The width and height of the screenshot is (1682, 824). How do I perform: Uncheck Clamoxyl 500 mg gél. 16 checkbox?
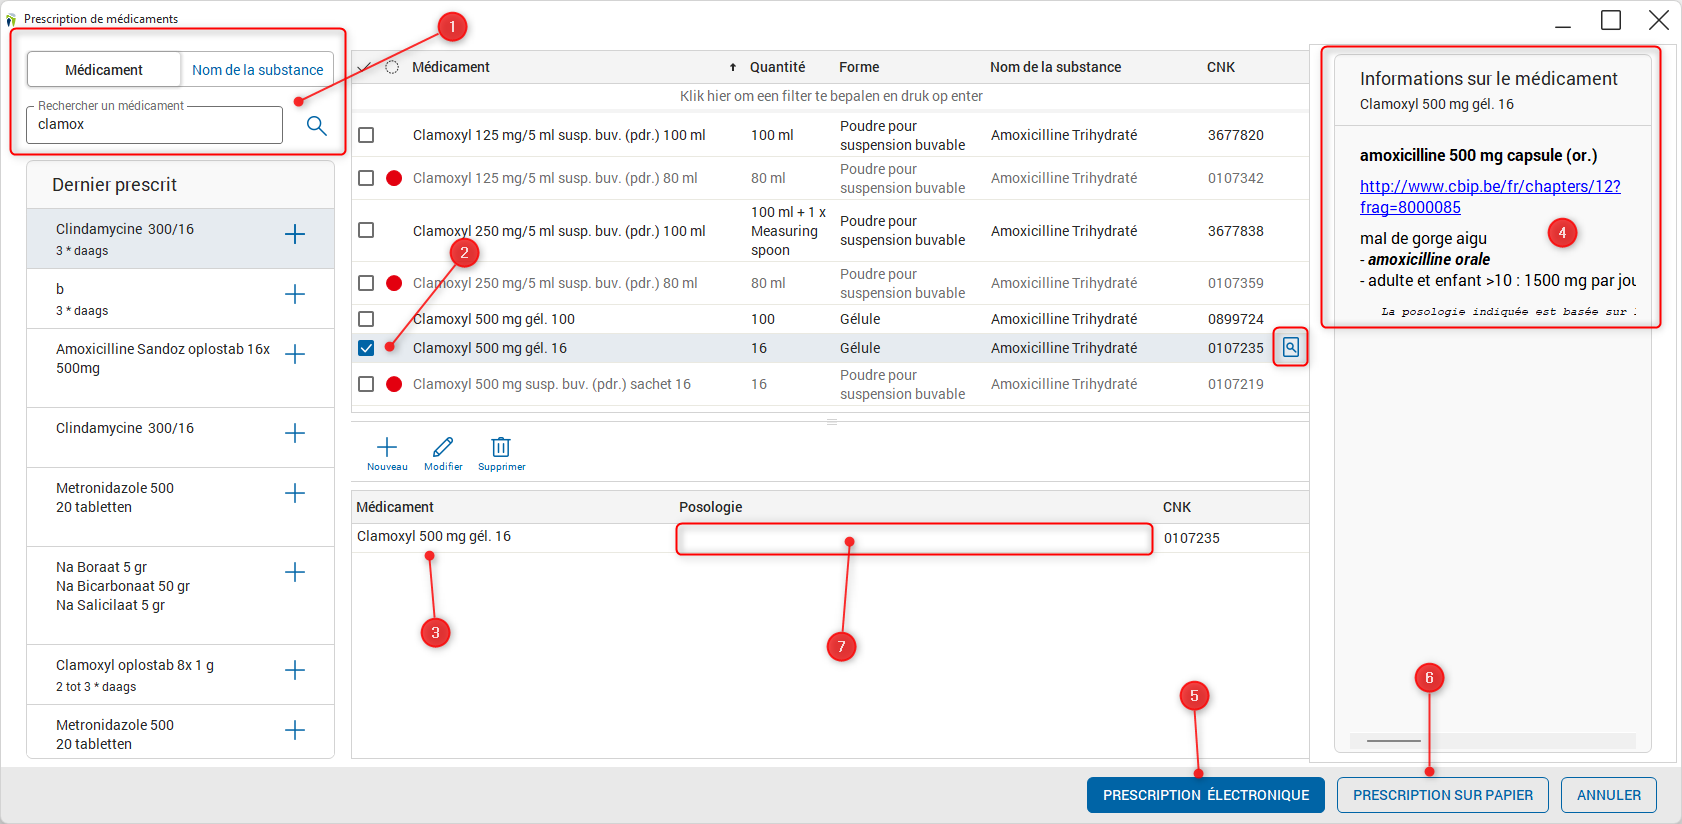(x=366, y=348)
